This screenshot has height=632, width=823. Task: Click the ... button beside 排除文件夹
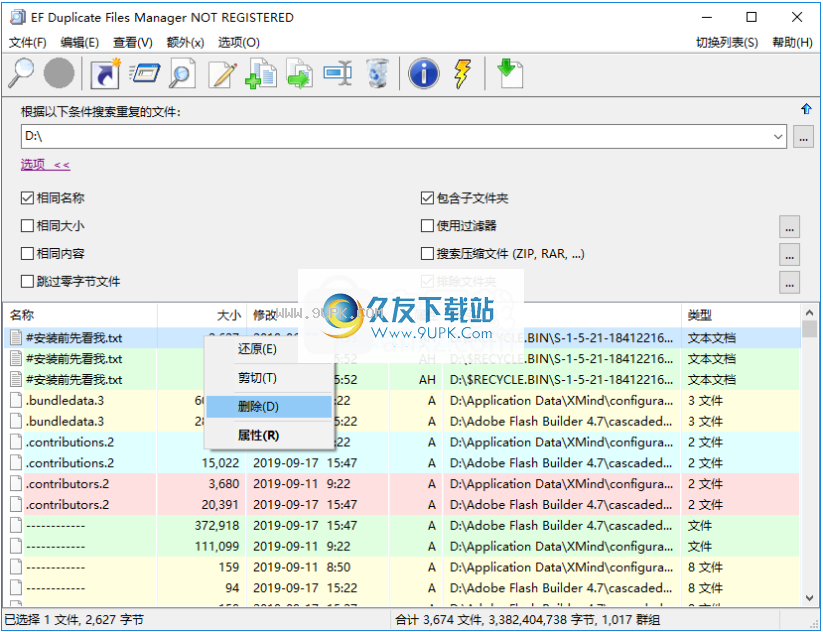click(x=789, y=282)
